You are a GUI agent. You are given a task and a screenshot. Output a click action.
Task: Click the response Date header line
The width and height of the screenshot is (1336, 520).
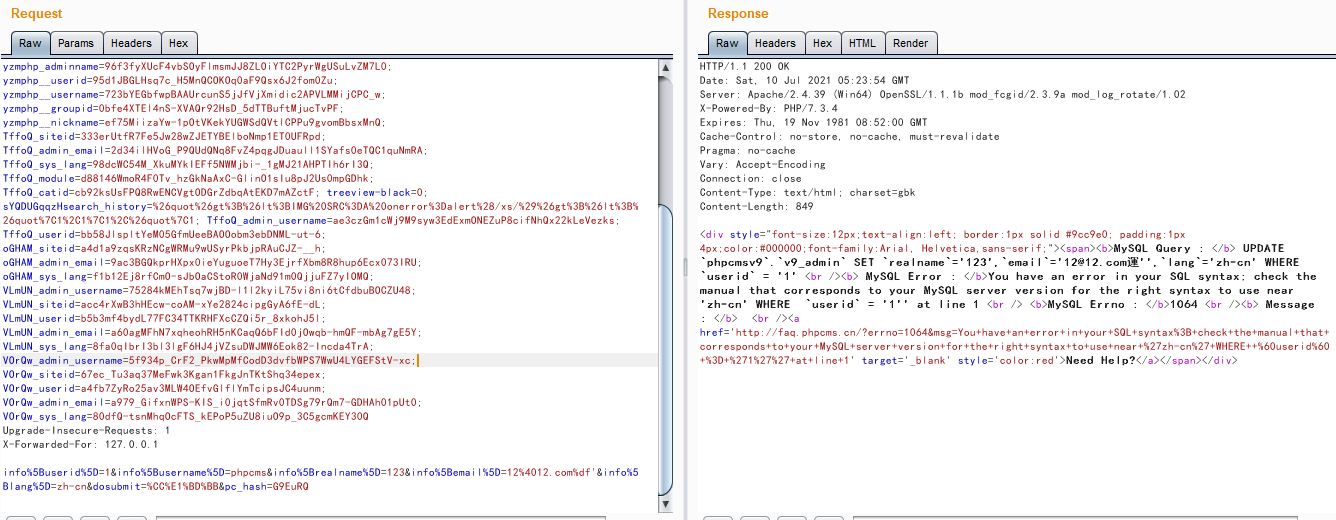(805, 80)
